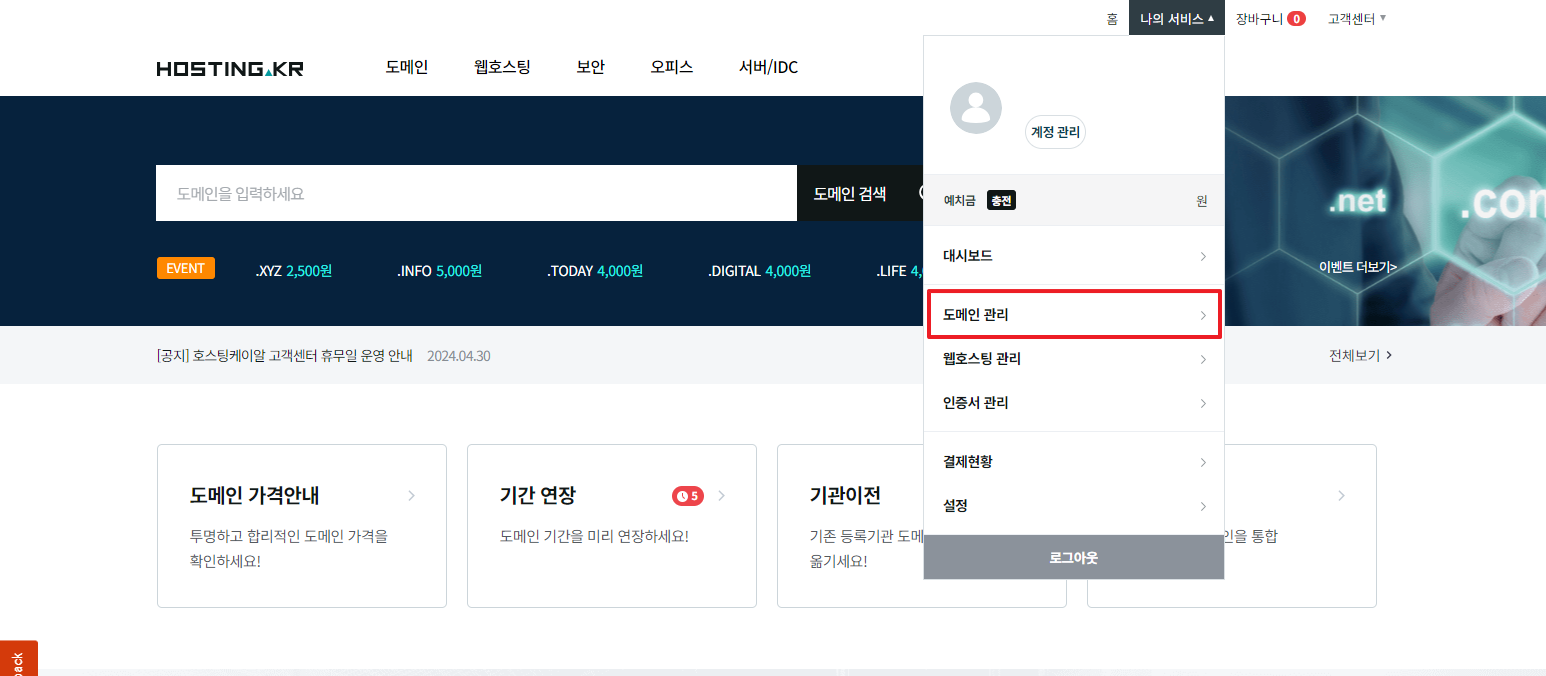Click the shopping cart count badge
The width and height of the screenshot is (1546, 676).
pyautogui.click(x=1296, y=18)
